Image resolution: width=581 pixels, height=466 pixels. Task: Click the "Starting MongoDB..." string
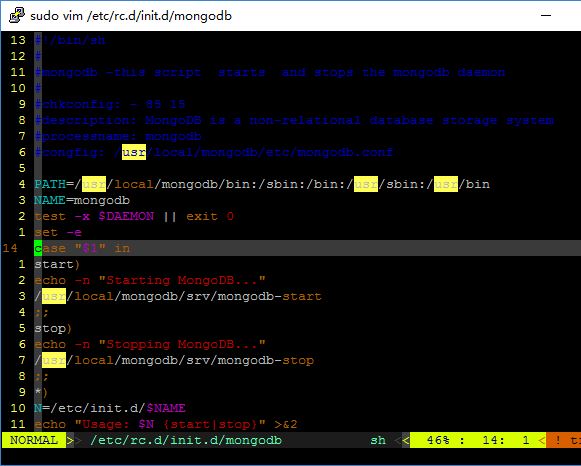coord(182,280)
